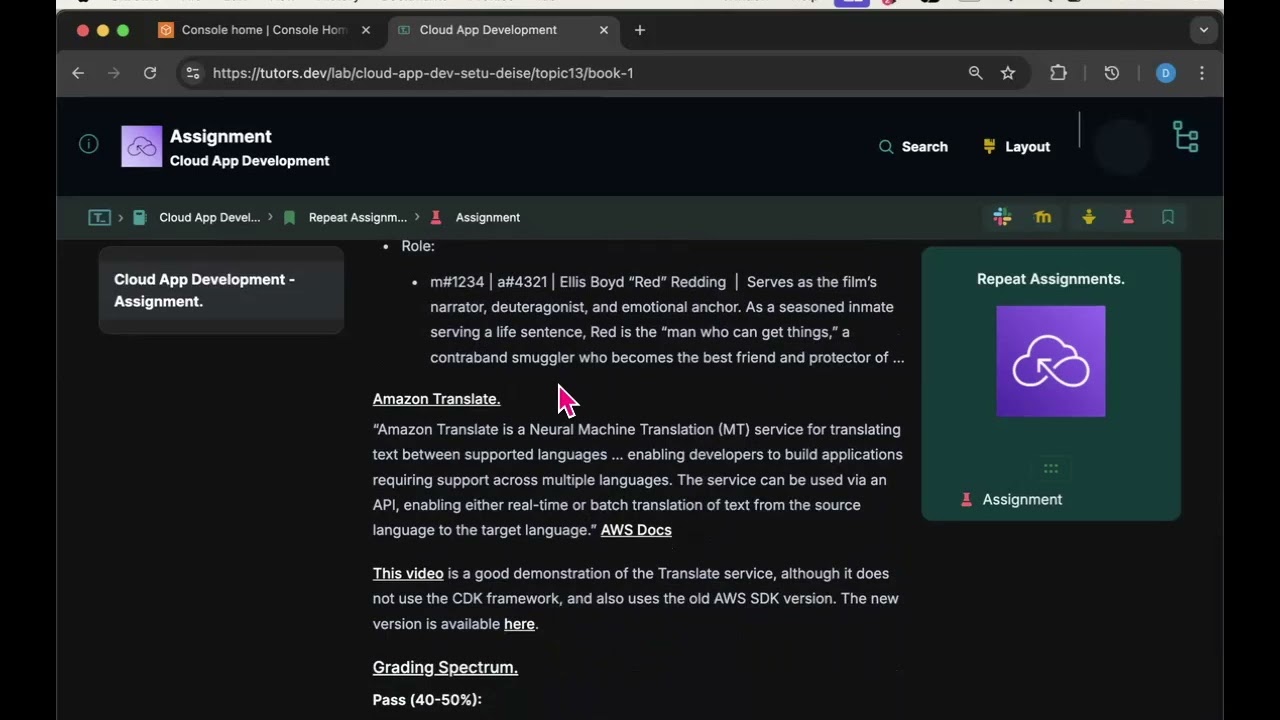Go back in browser history

point(78,73)
